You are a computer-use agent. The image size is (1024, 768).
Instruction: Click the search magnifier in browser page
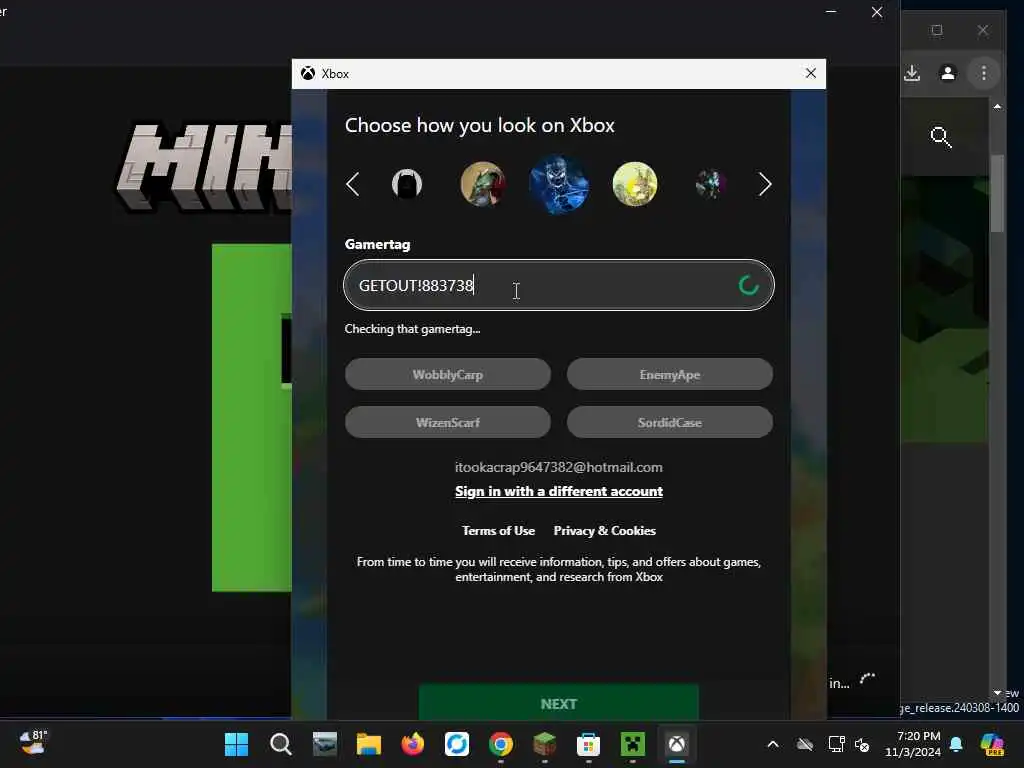coord(940,137)
